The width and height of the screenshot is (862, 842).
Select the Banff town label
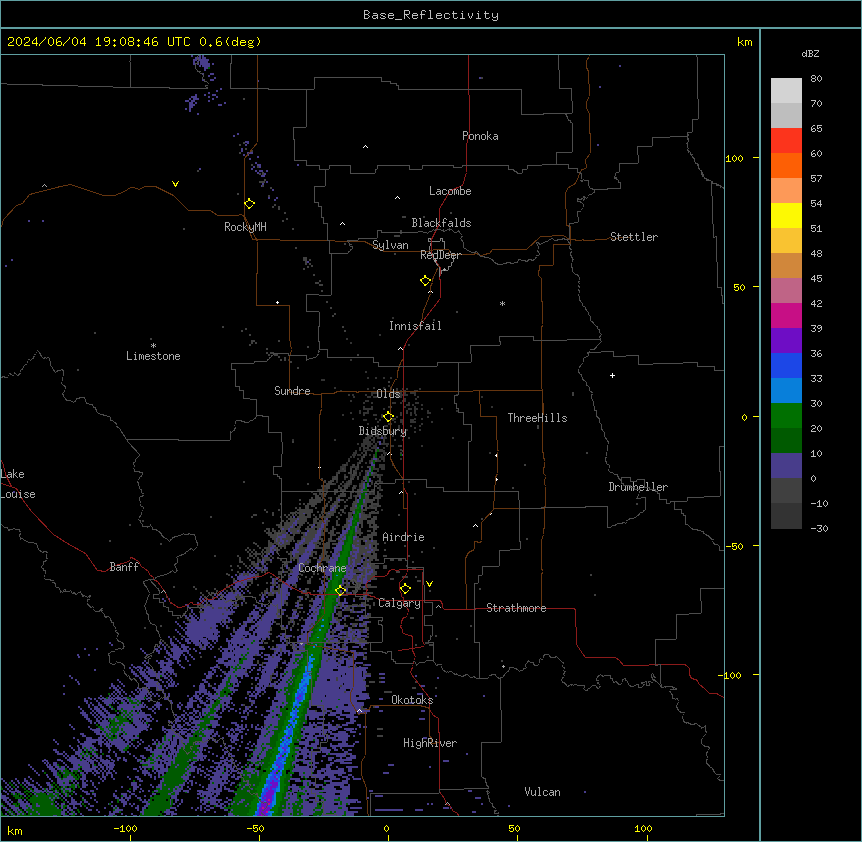coord(124,567)
